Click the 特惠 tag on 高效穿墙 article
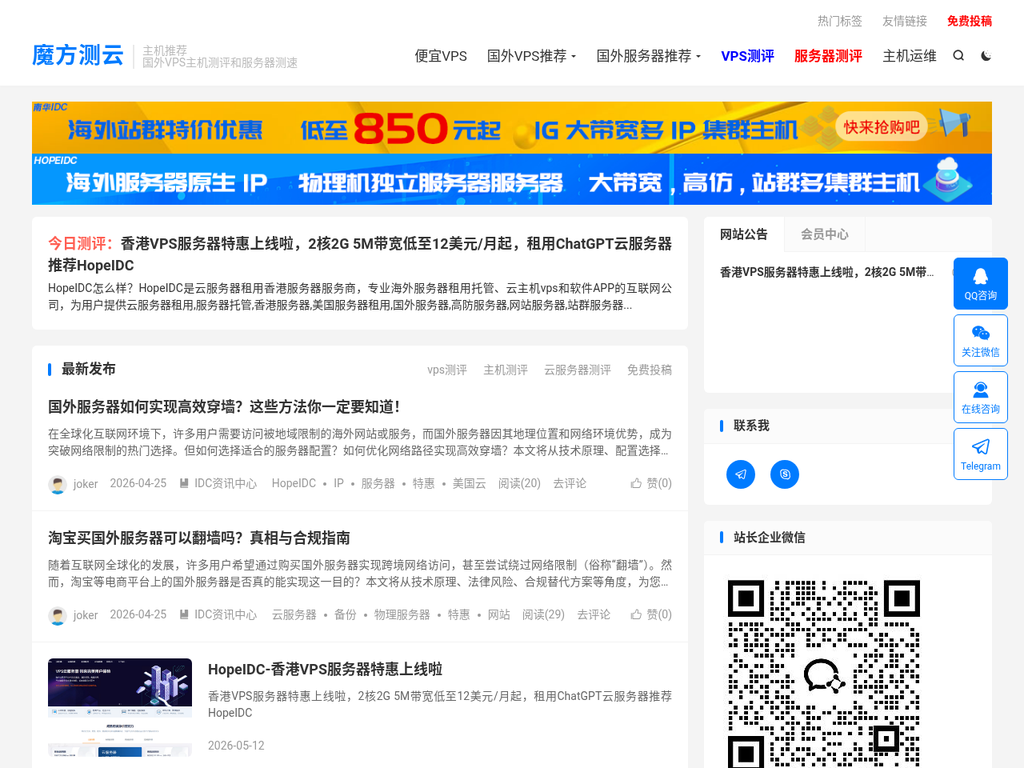 pos(423,483)
